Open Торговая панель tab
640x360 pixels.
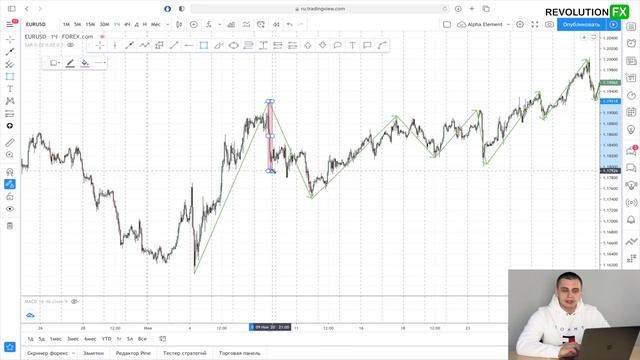point(240,353)
